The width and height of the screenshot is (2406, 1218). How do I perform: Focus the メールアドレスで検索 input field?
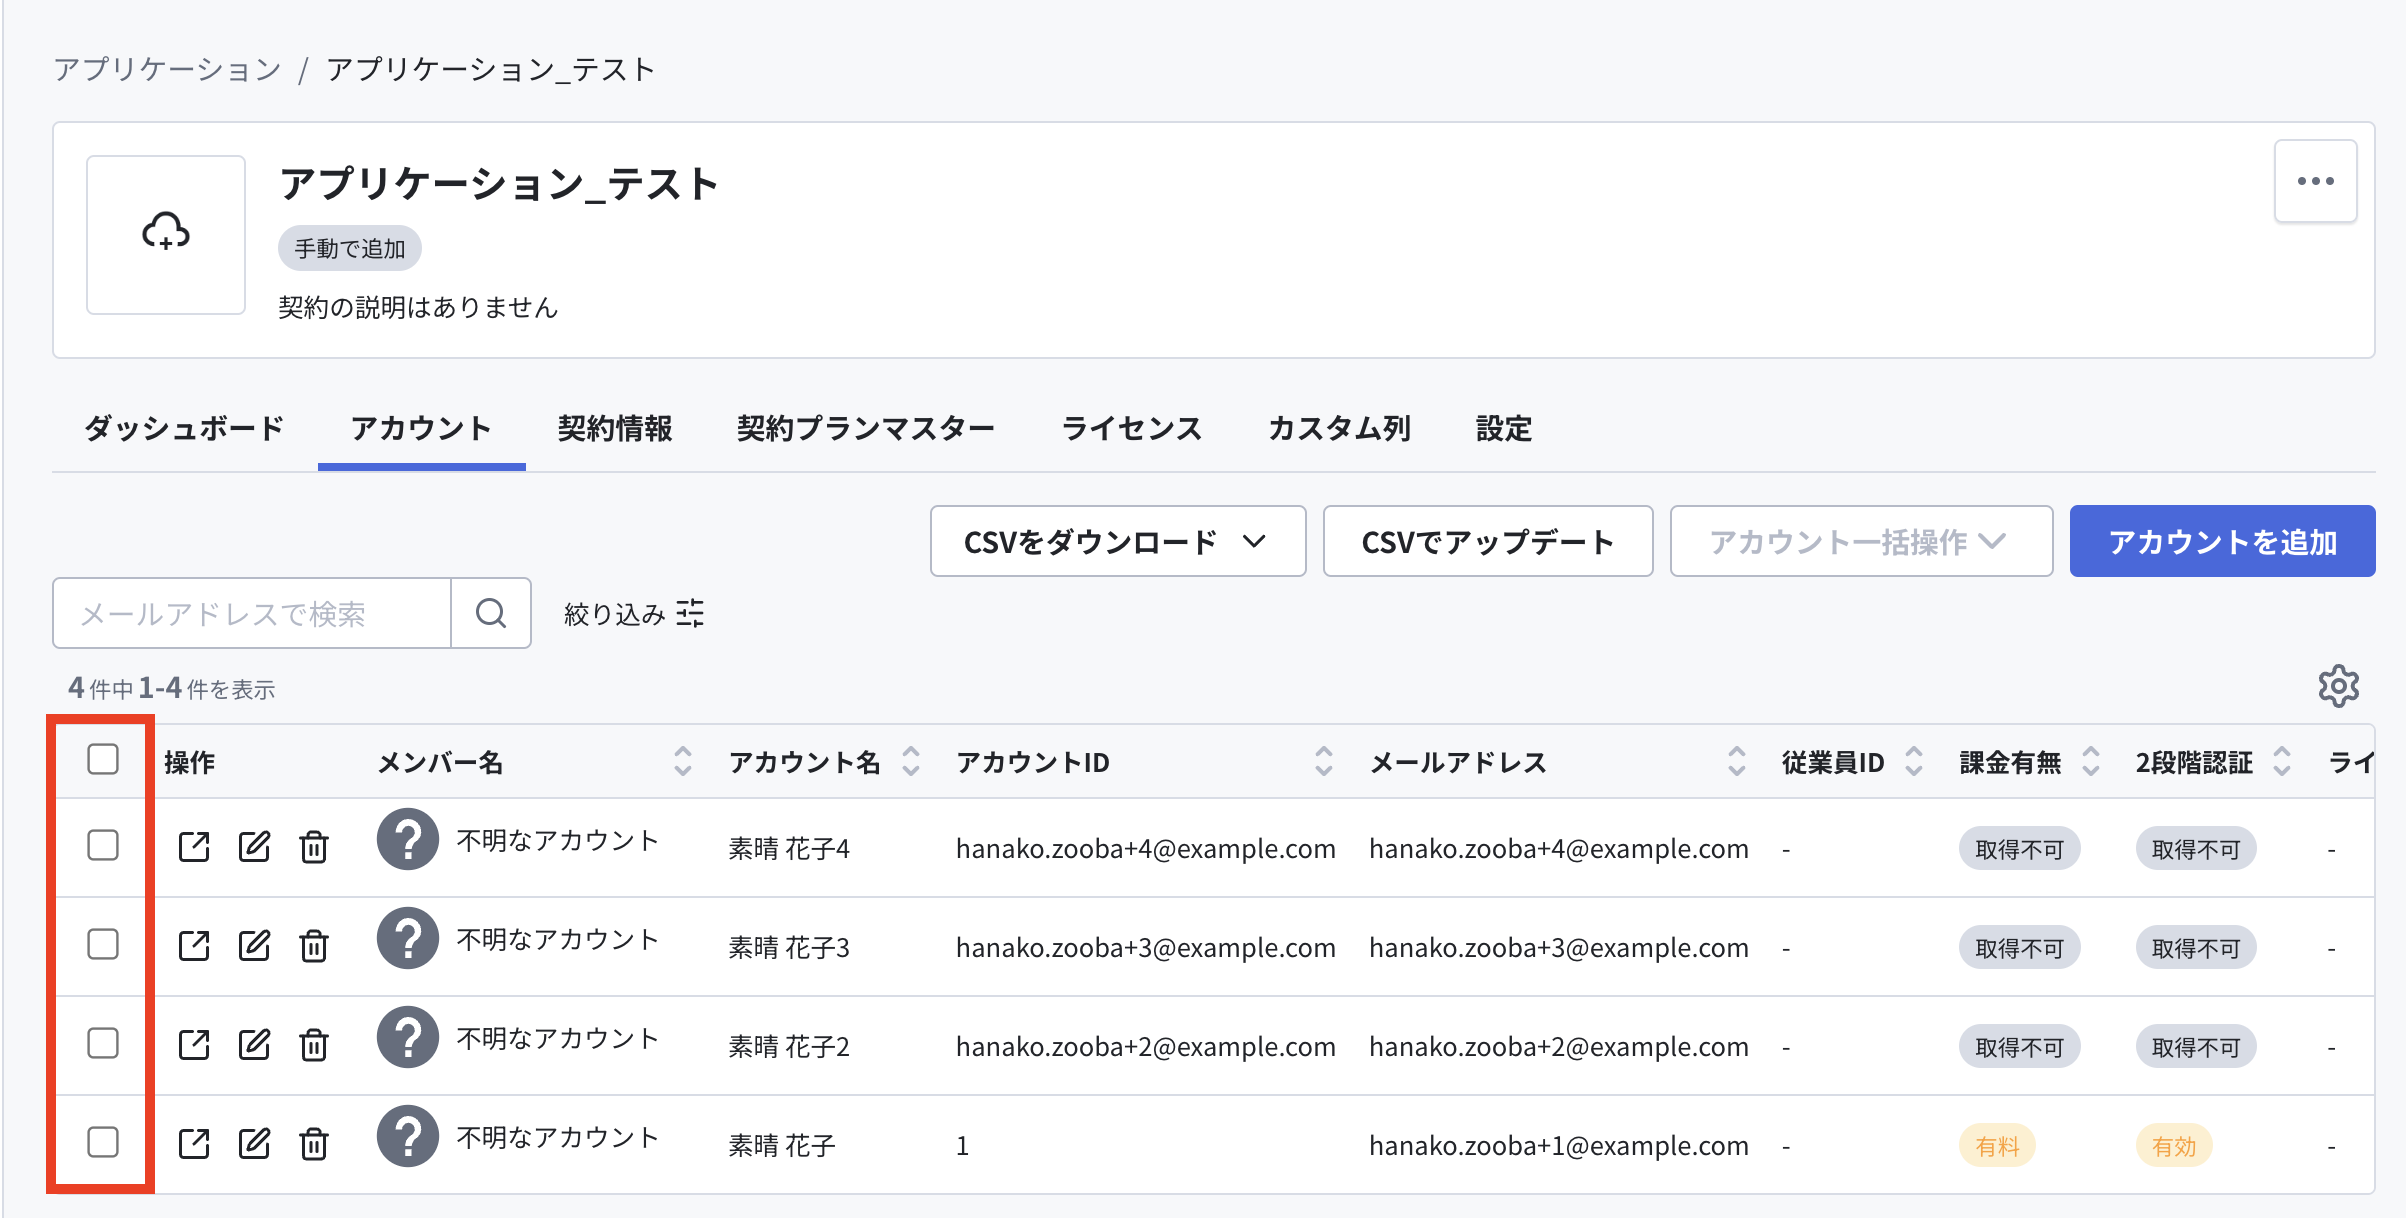(x=252, y=613)
